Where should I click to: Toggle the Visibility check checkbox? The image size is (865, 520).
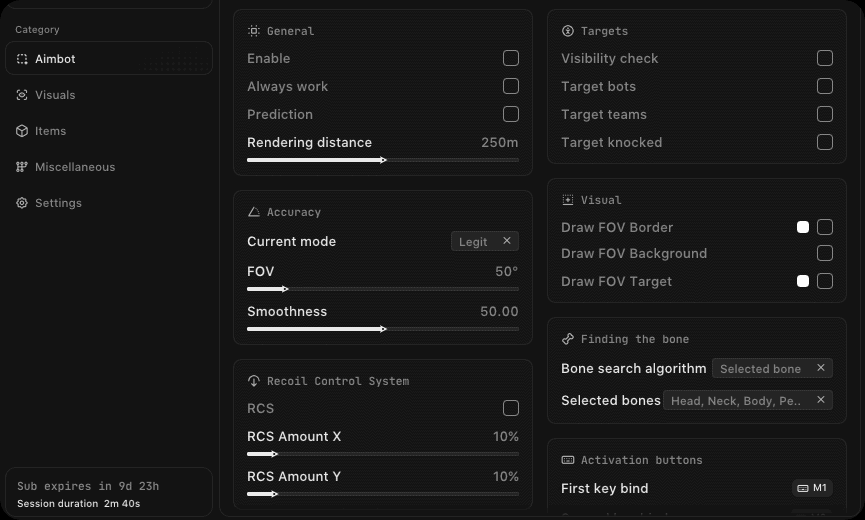(x=825, y=58)
